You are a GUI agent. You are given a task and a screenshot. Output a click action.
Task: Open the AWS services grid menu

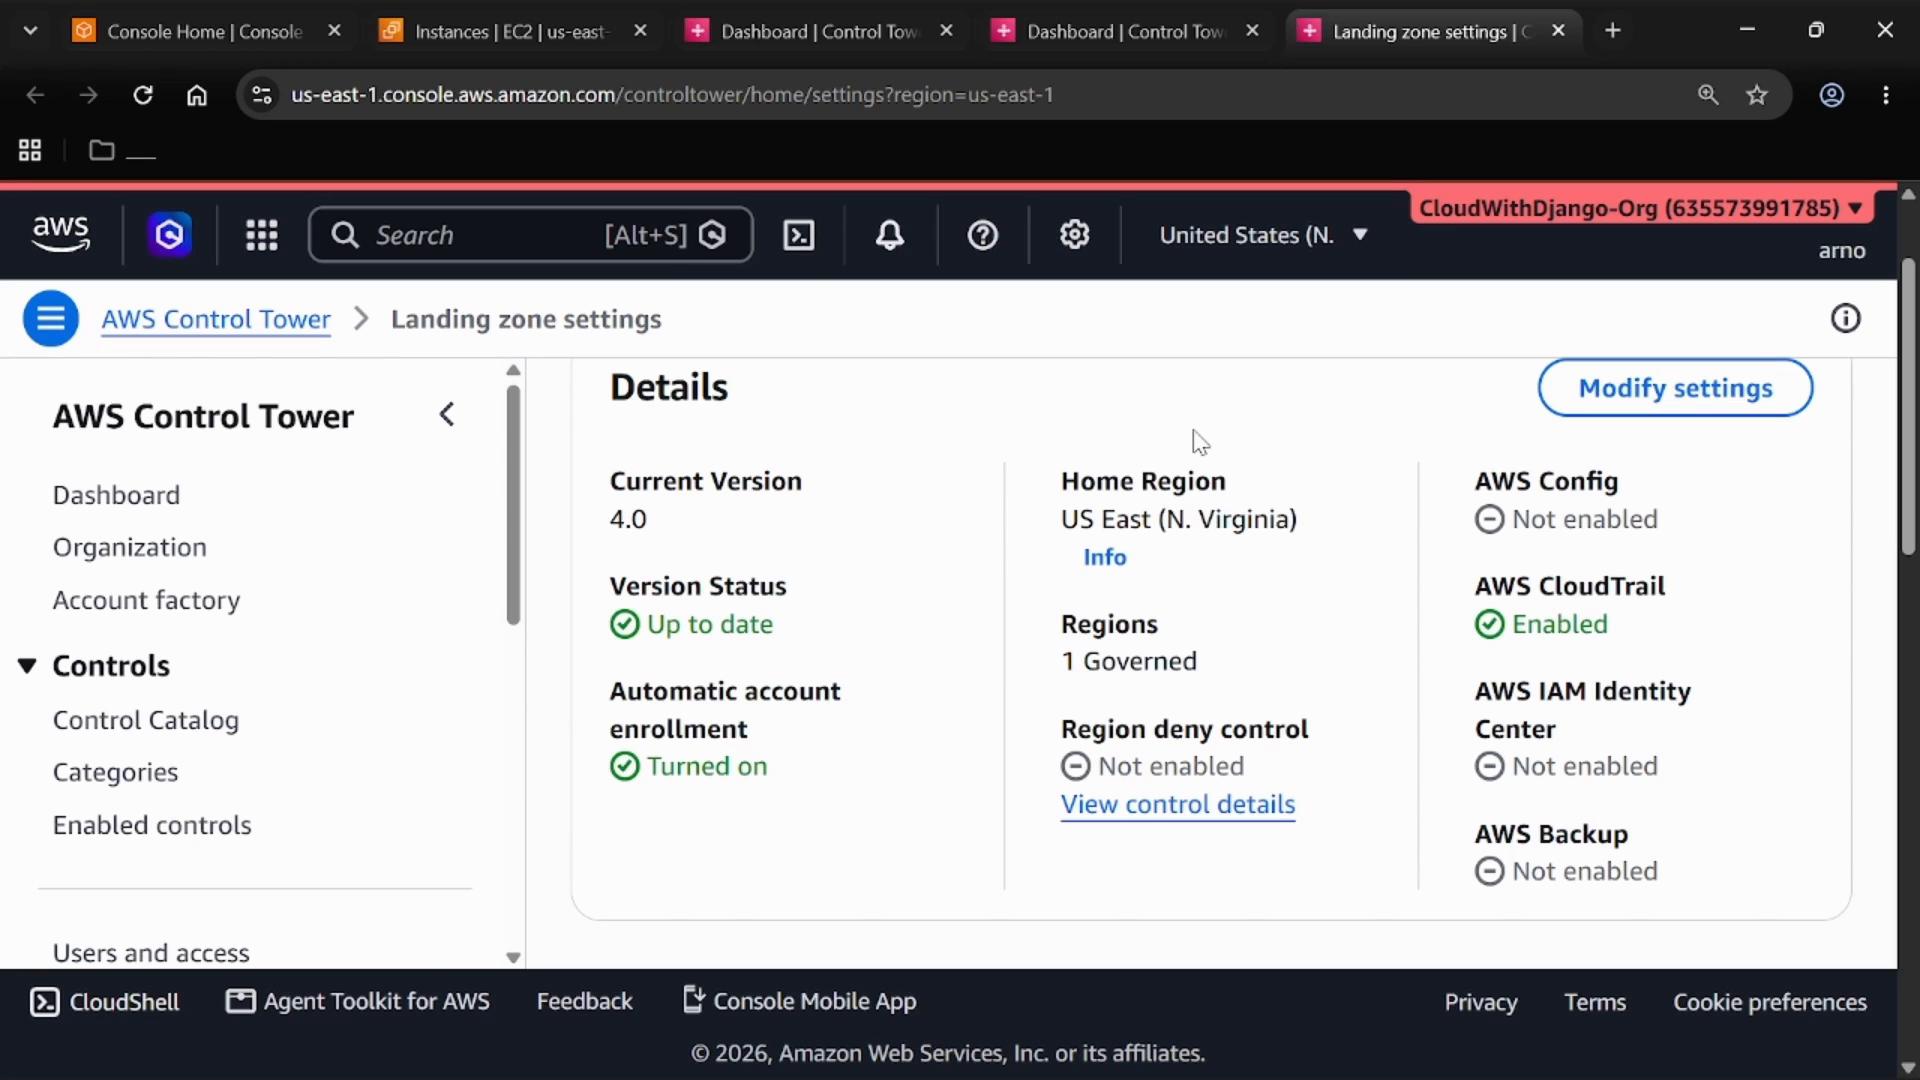262,235
